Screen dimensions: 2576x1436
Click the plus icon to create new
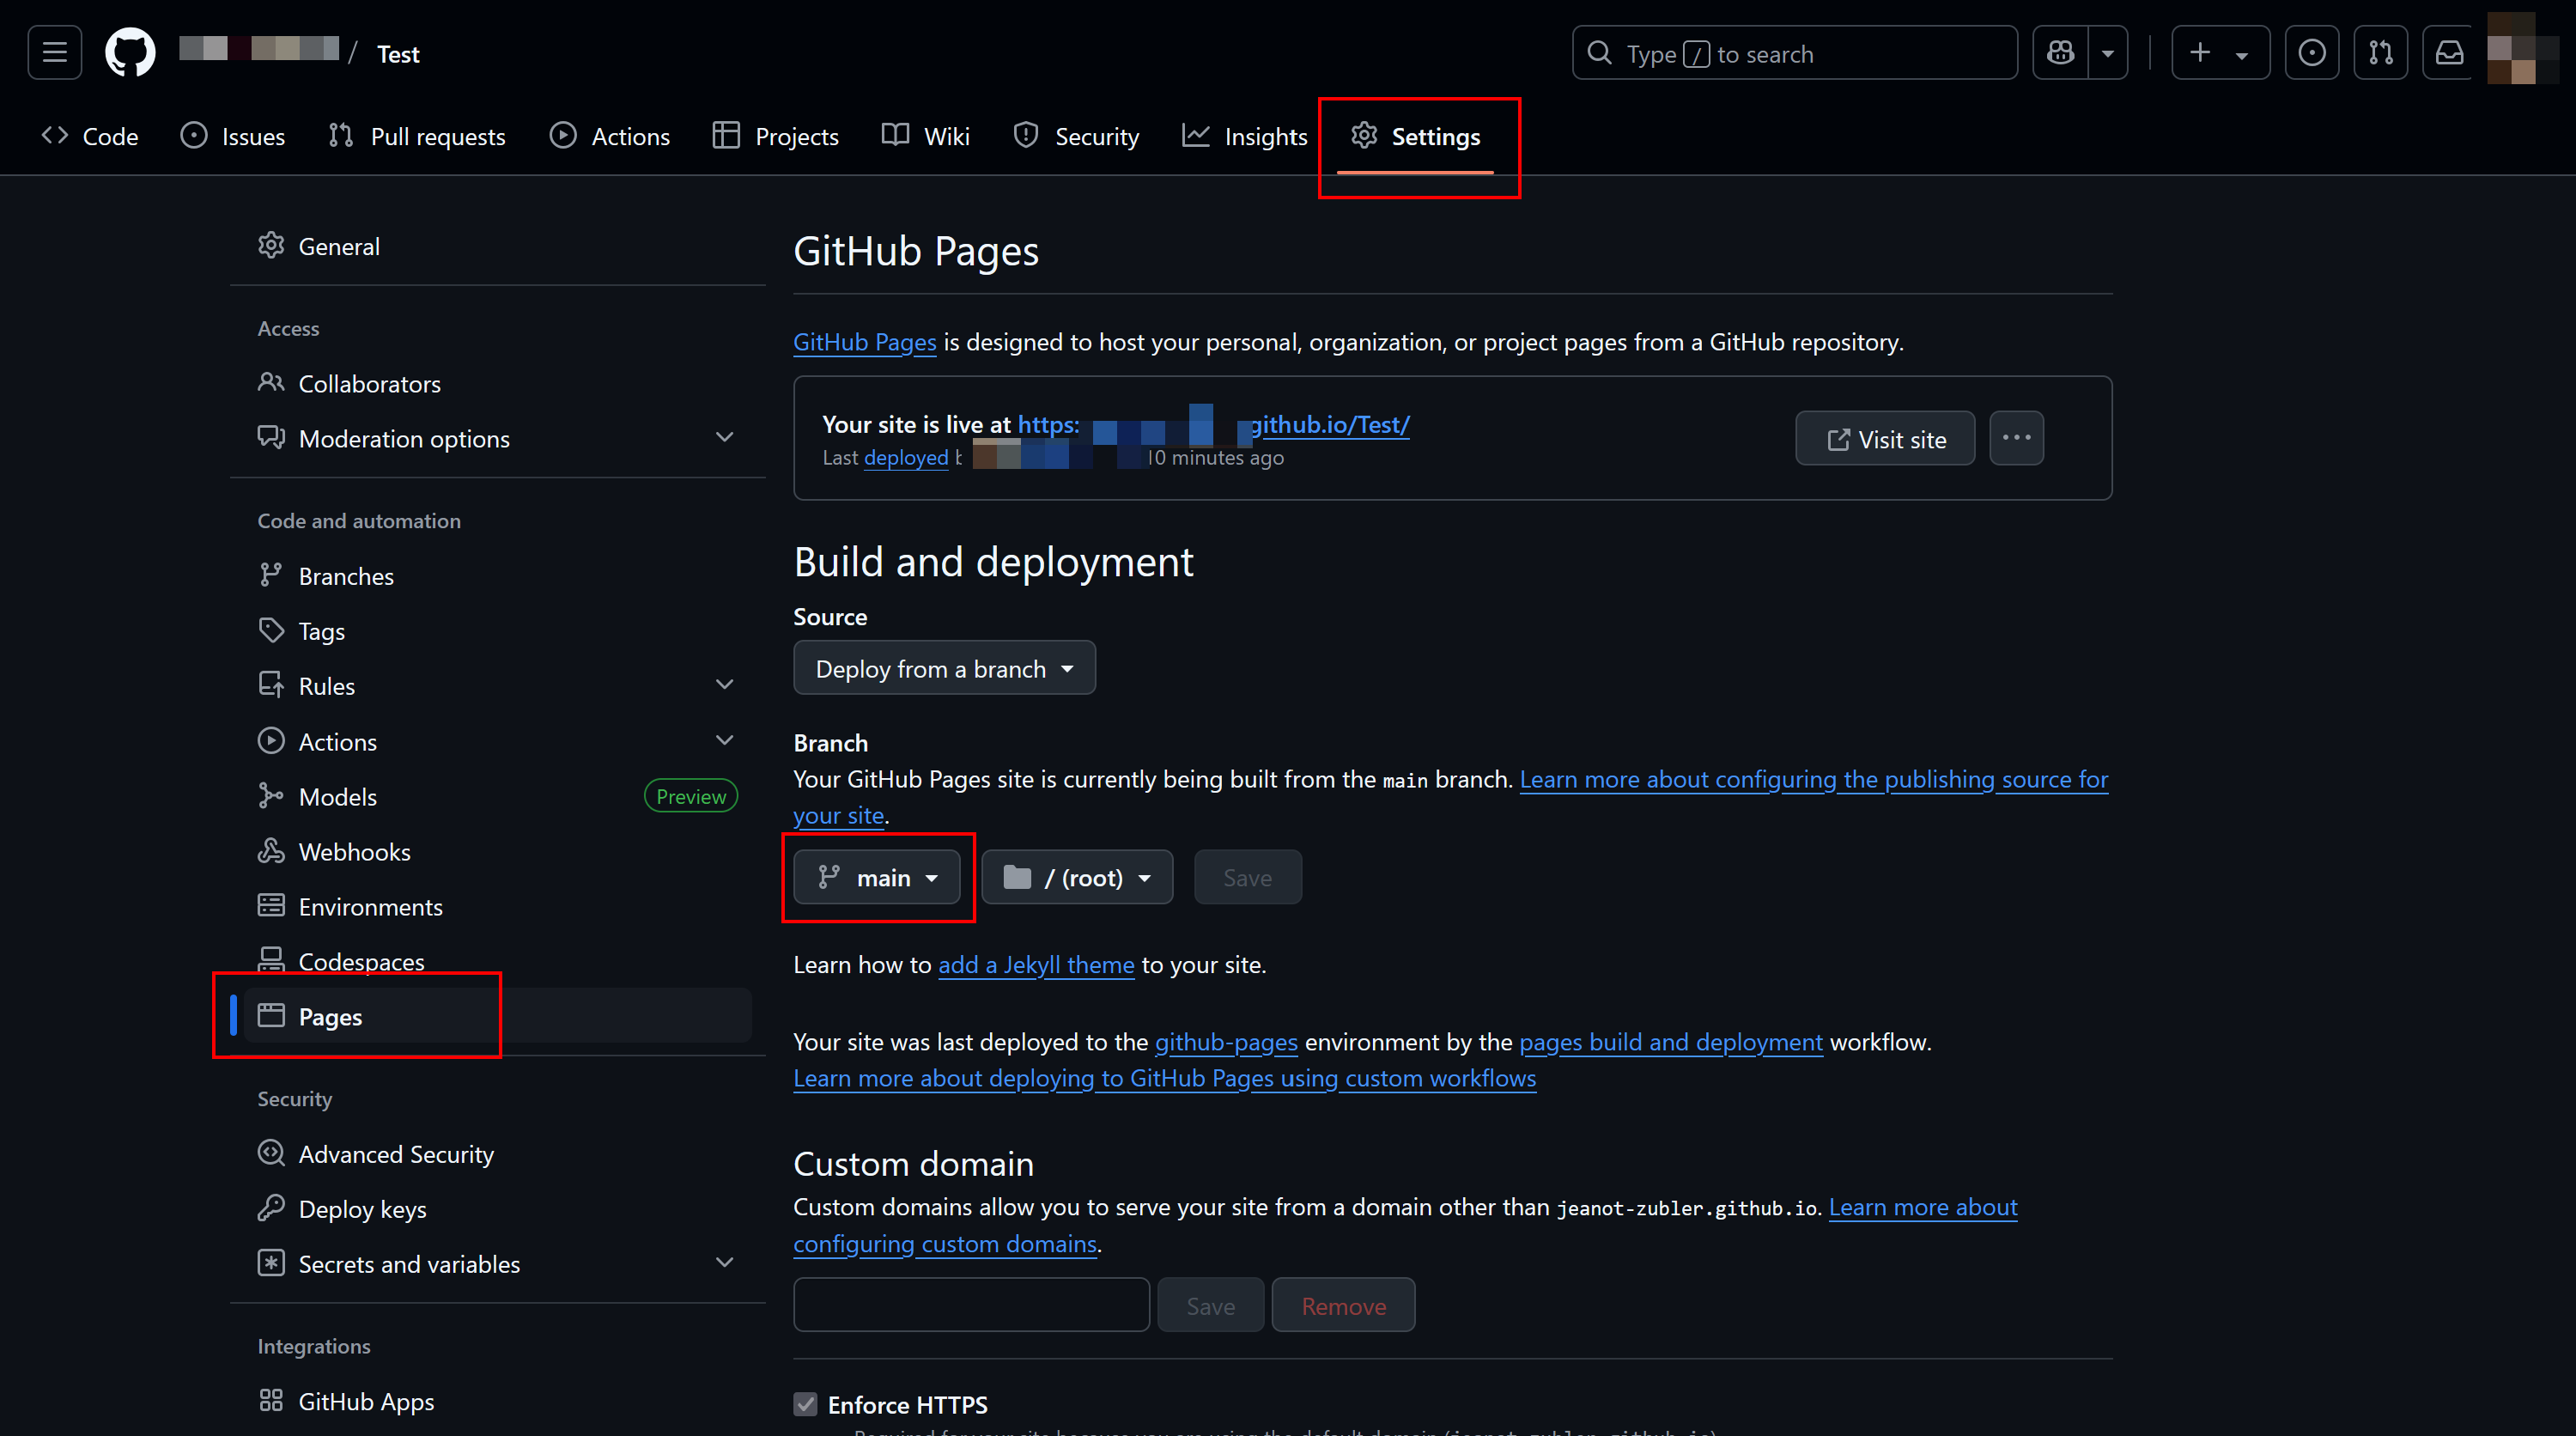tap(2200, 52)
